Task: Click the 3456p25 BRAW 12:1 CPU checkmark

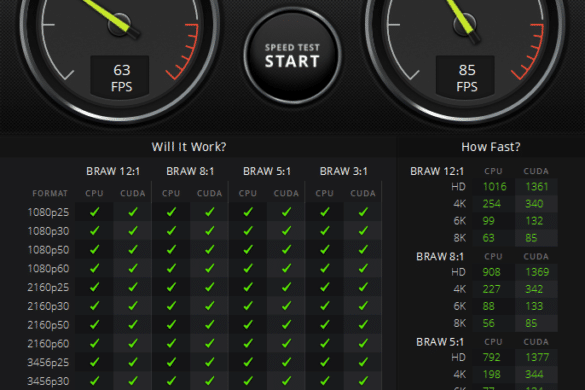Action: (x=94, y=362)
